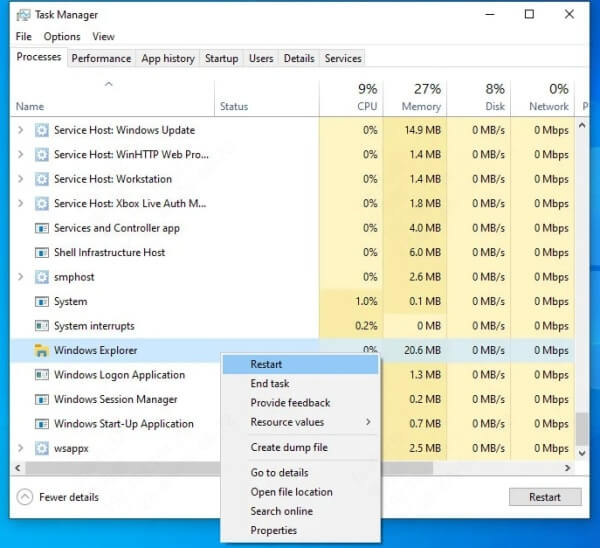Expand Service Host: WinHTTP Web Pro group
The image size is (600, 548).
(x=21, y=155)
